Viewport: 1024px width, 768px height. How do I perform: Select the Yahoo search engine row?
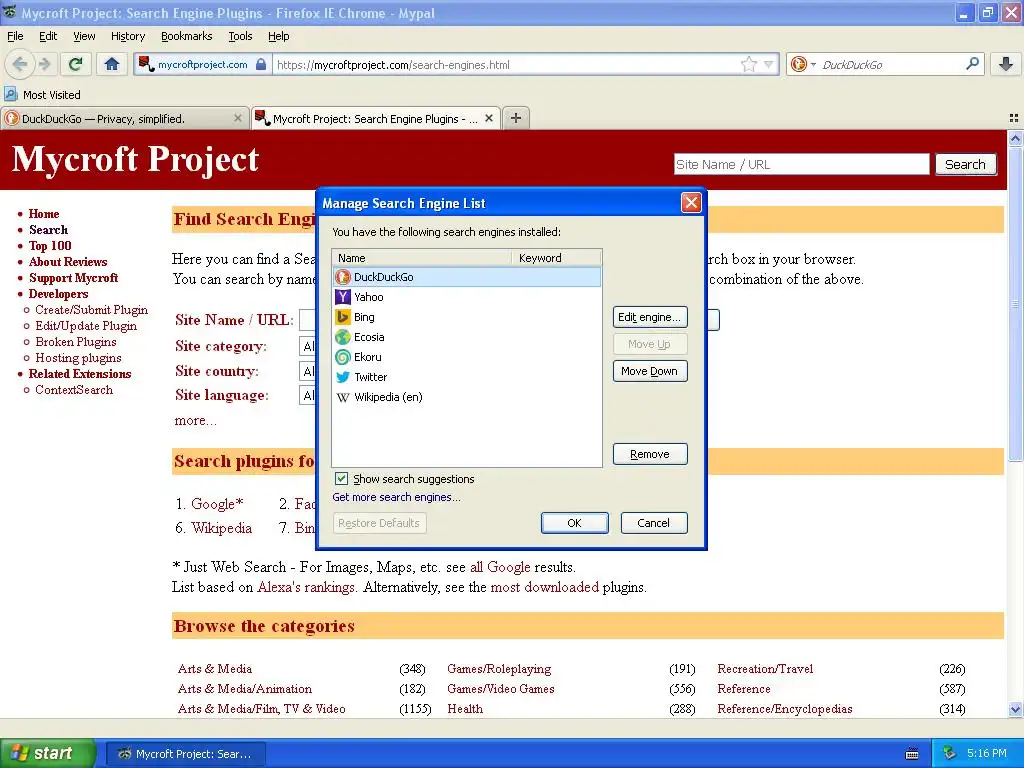(x=467, y=297)
